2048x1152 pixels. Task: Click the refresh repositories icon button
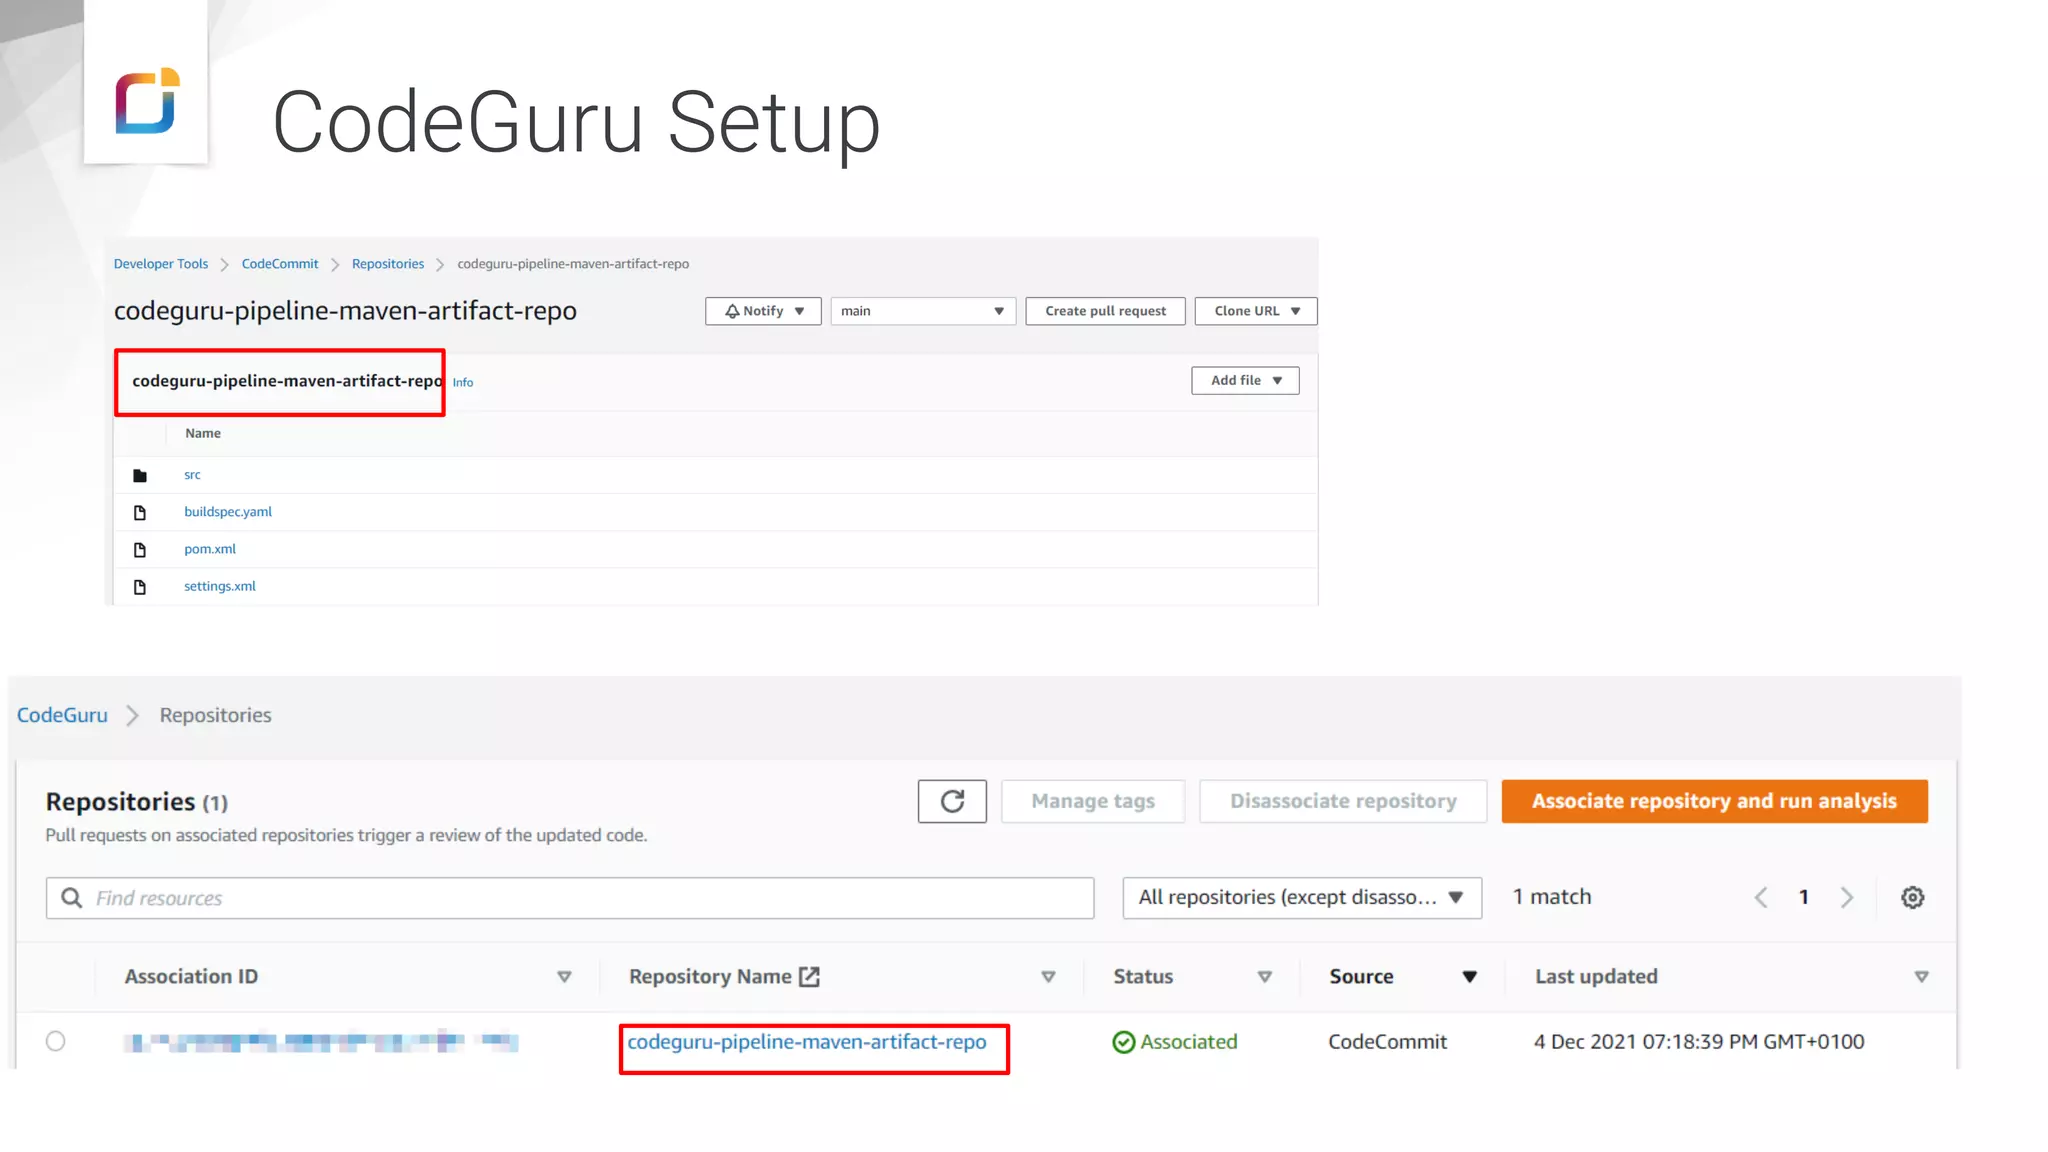[x=952, y=801]
